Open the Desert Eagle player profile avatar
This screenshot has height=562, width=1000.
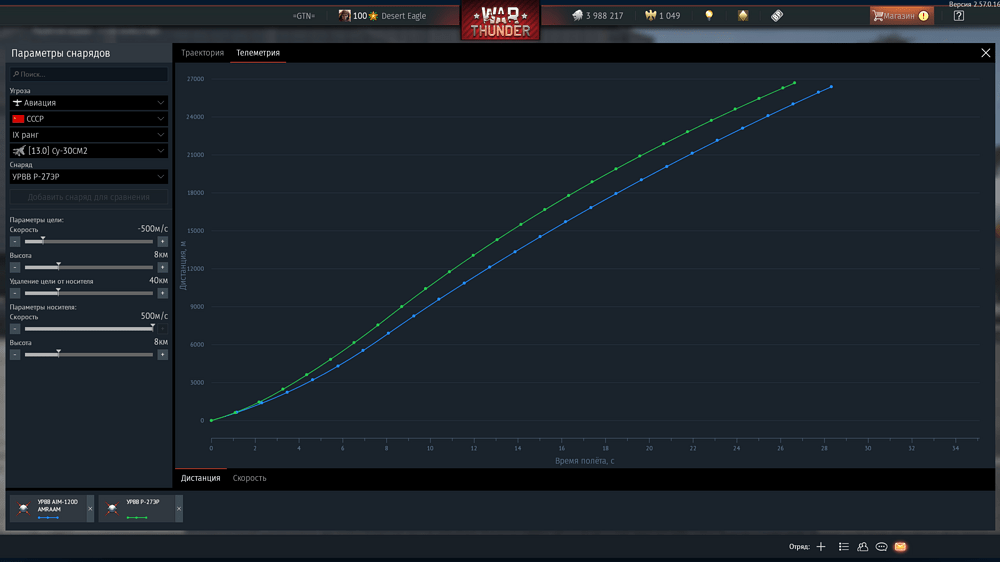pyautogui.click(x=344, y=15)
